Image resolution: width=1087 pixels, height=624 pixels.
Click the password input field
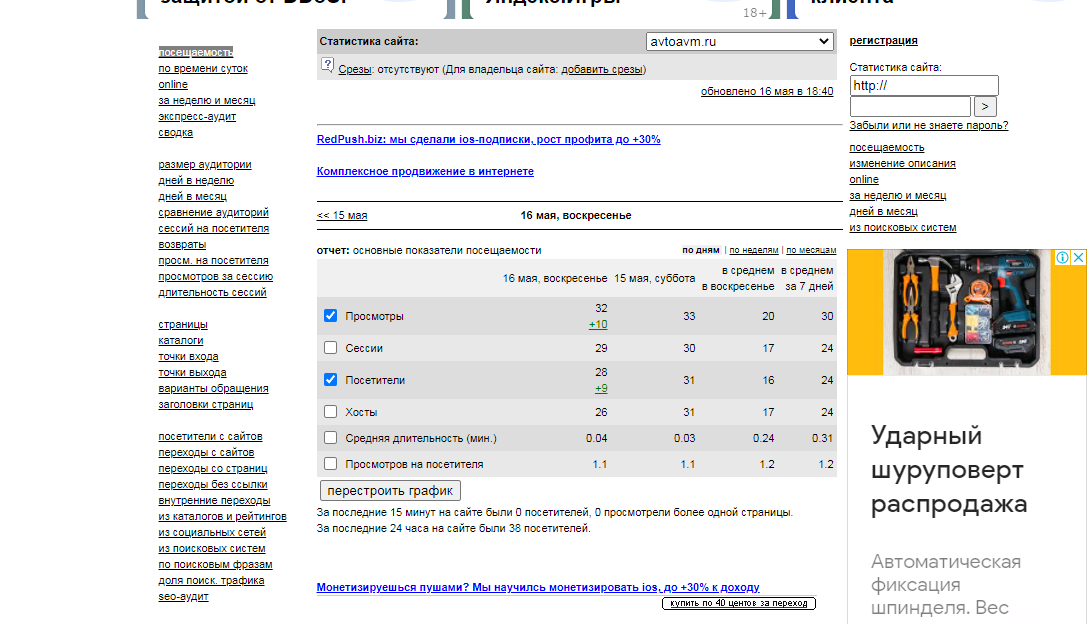click(910, 106)
